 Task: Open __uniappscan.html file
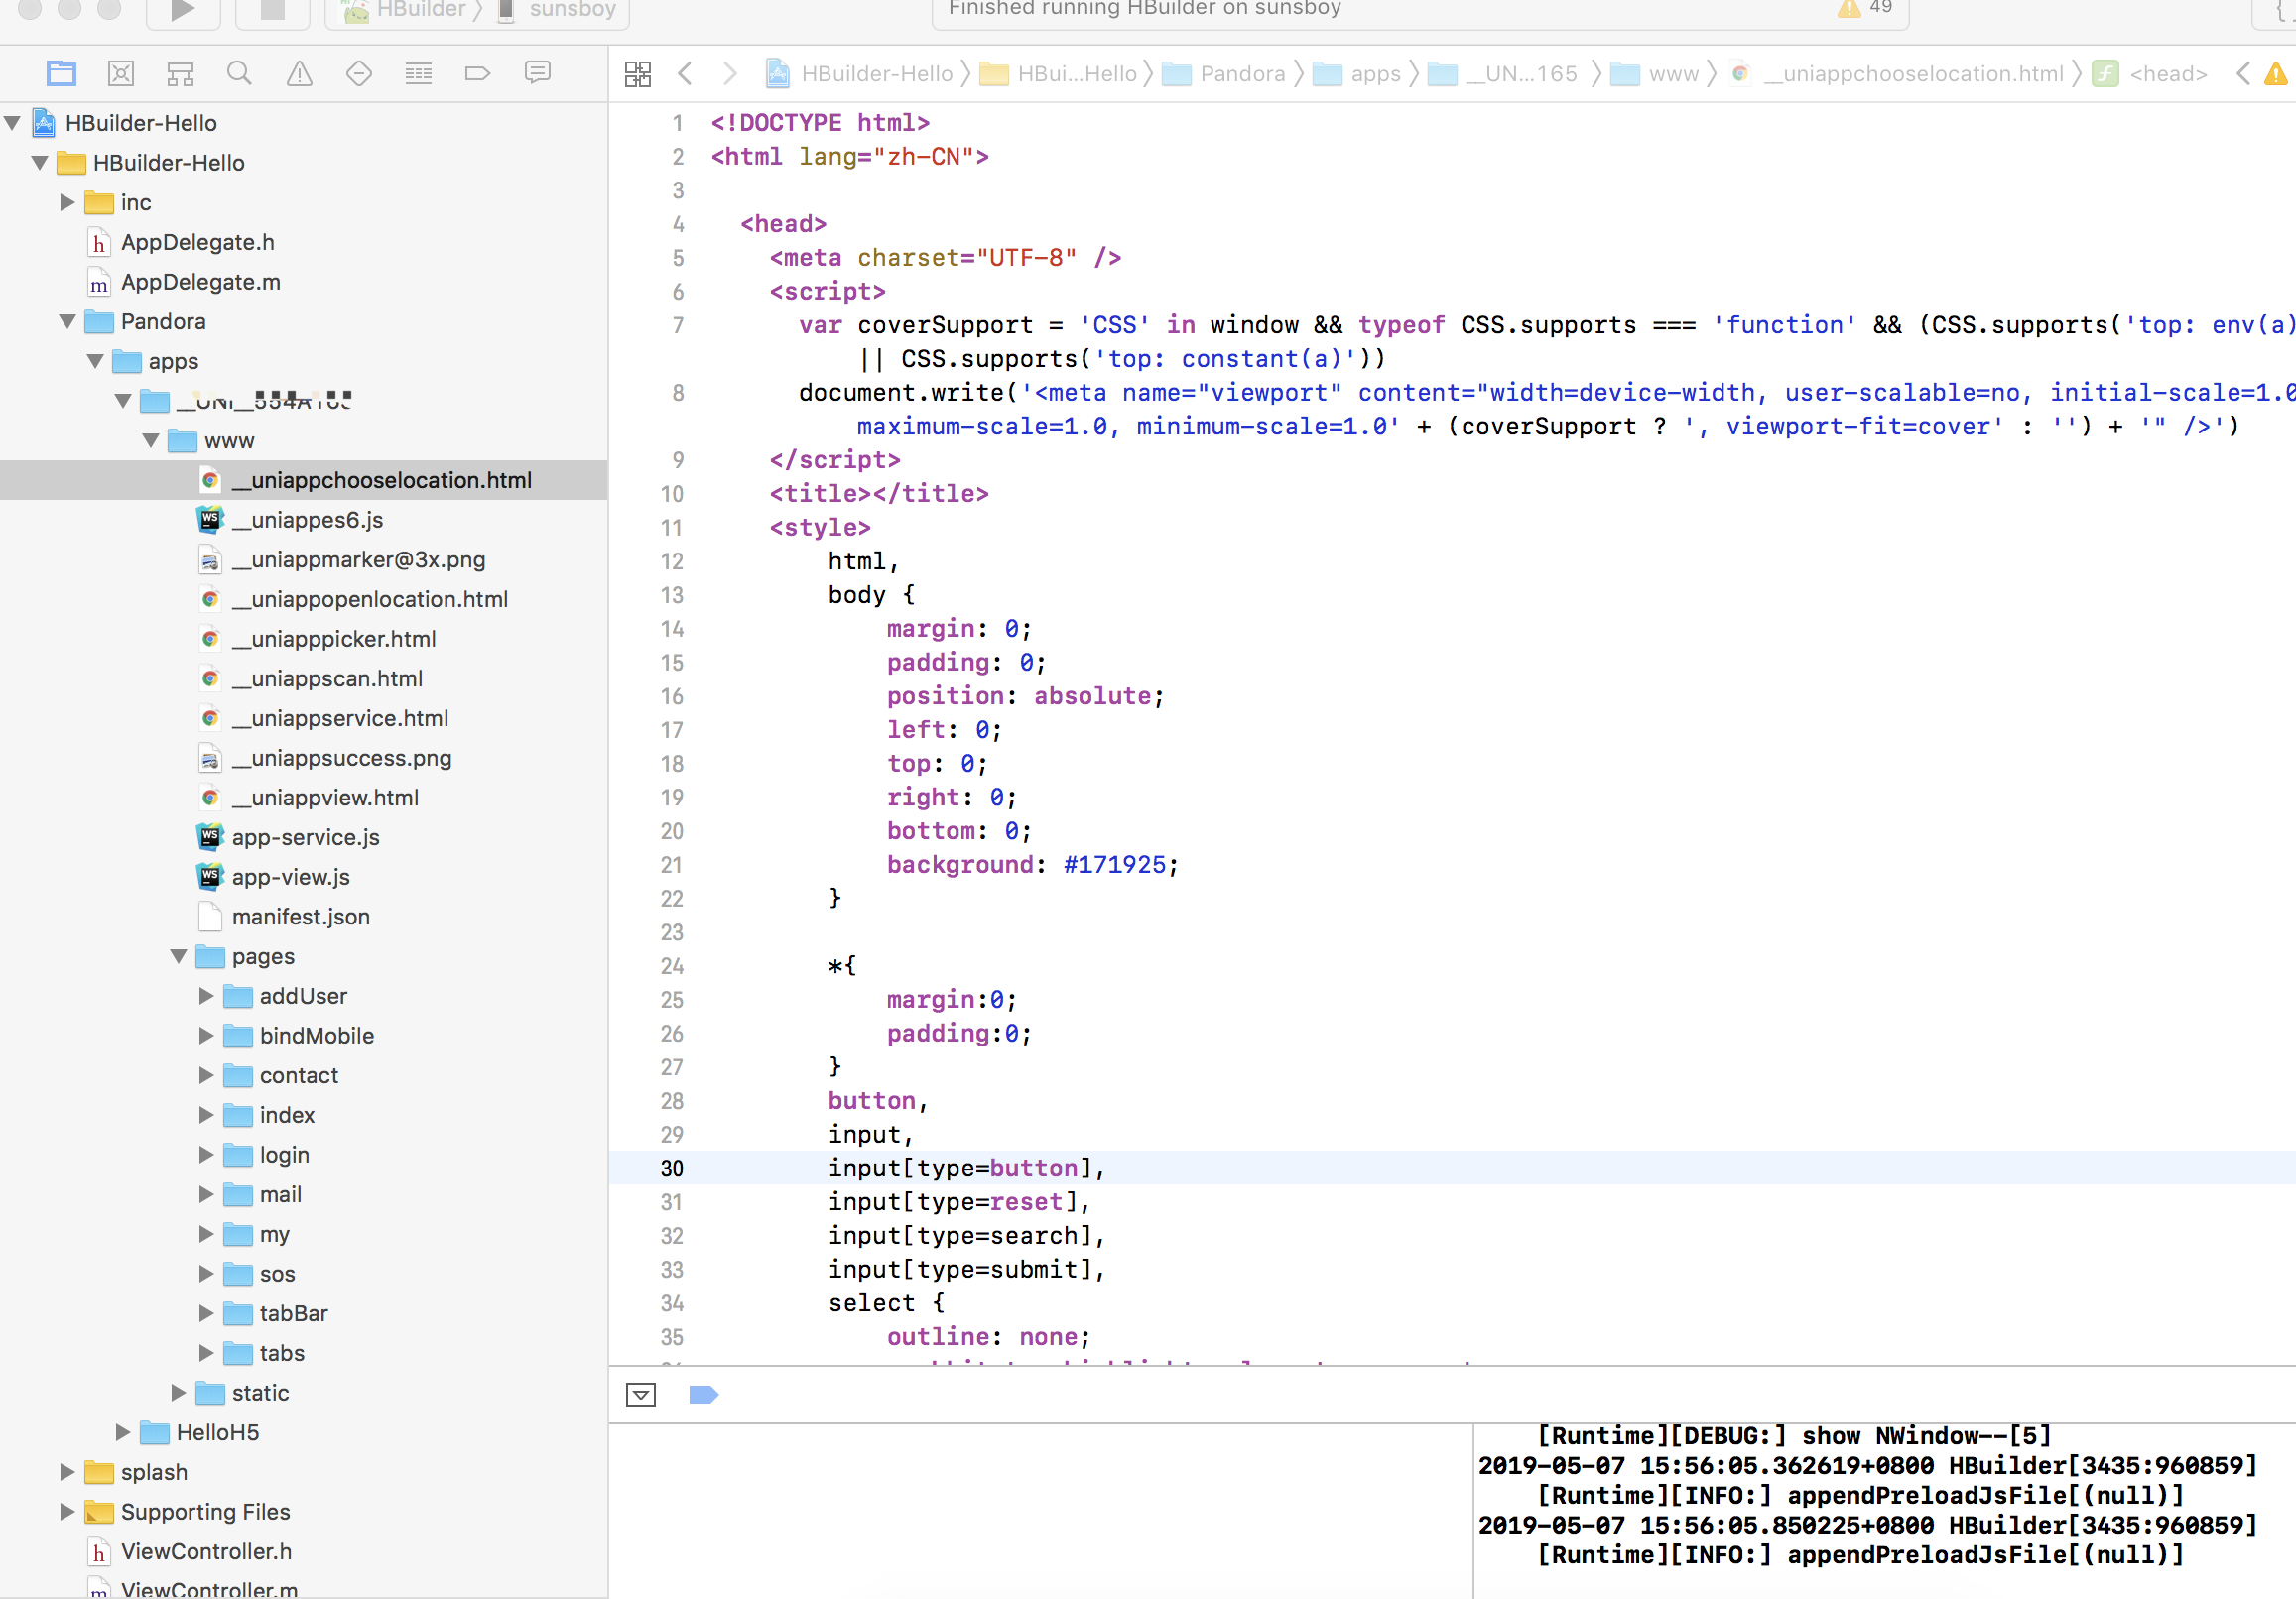tap(326, 679)
